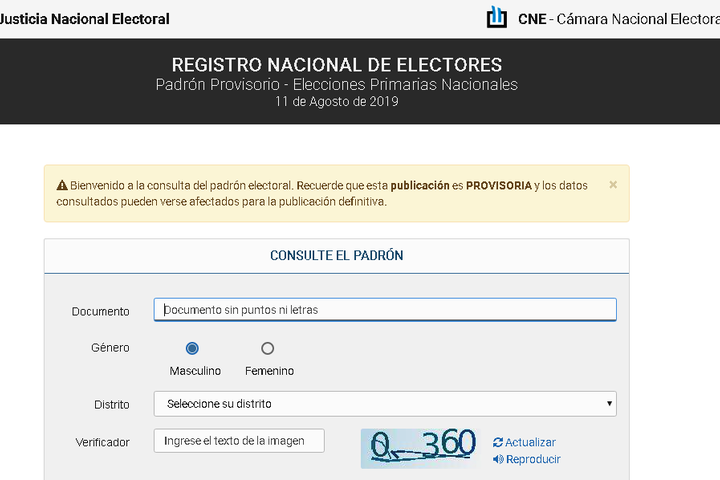Click the Actualizar refresh icon
The height and width of the screenshot is (480, 720).
pos(498,442)
